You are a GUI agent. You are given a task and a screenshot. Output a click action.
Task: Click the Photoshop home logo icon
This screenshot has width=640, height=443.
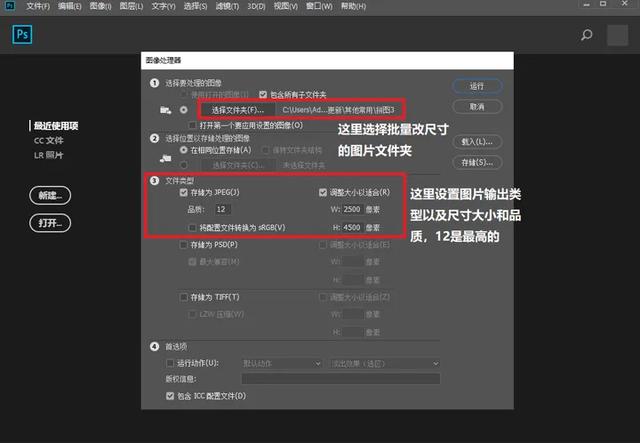pyautogui.click(x=22, y=34)
